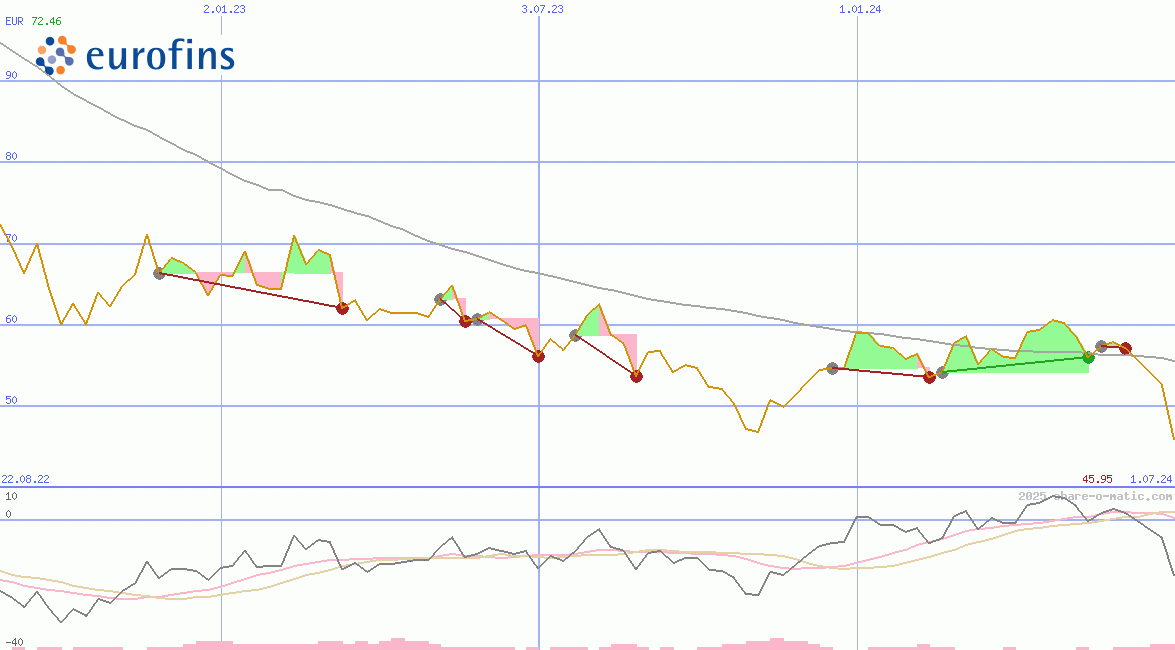Click the gray marker just before 1.01.24
The image size is (1175, 650).
click(832, 368)
